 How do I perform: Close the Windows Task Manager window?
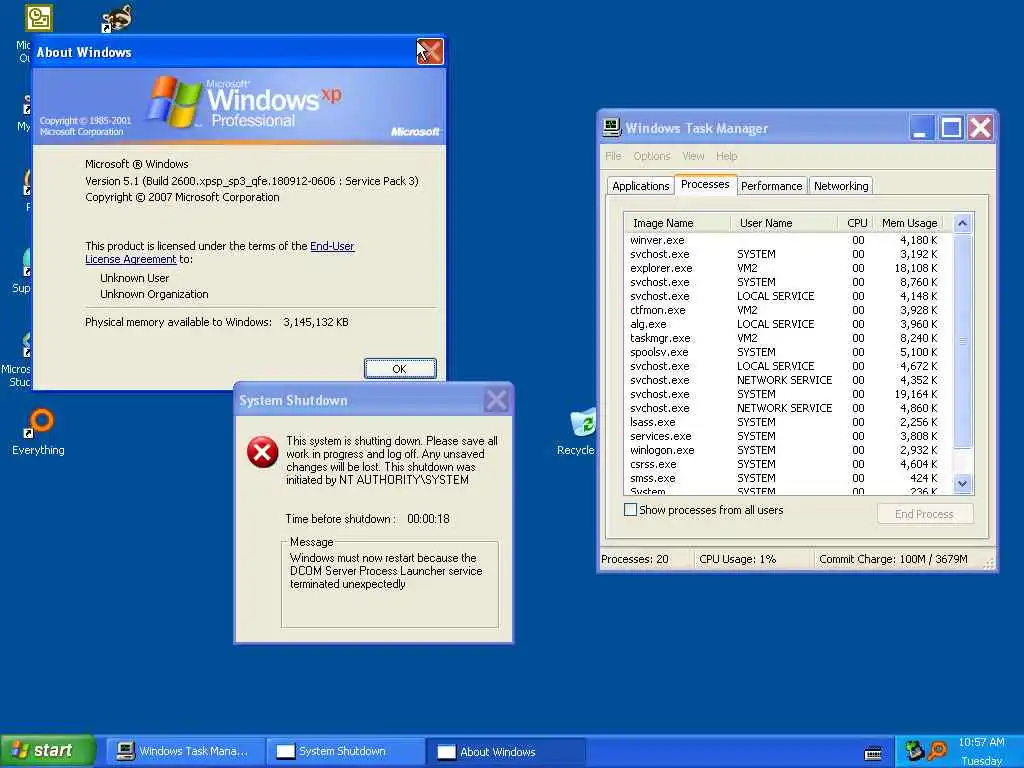click(980, 128)
